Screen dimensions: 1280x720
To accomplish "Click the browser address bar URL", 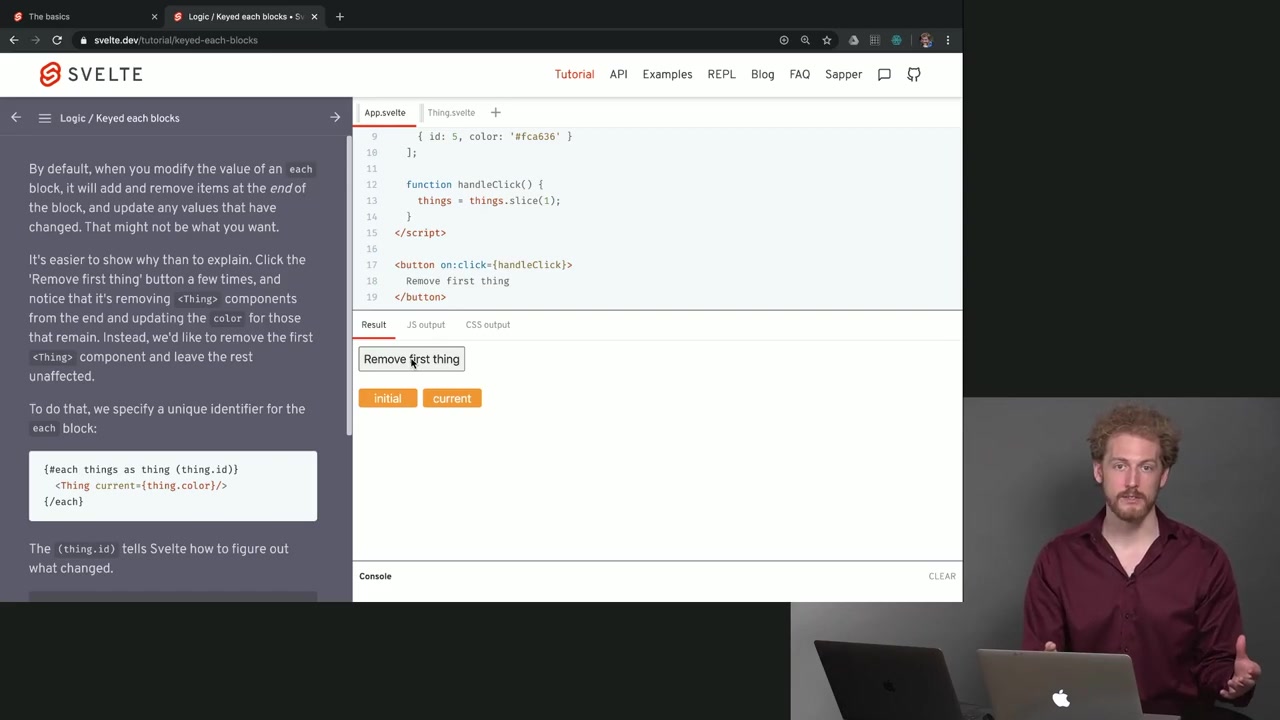I will pos(176,40).
